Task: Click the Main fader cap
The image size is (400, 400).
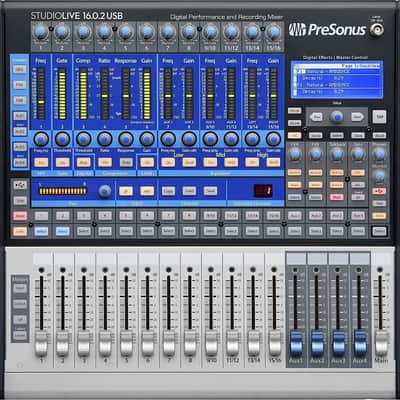Action: pos(380,344)
